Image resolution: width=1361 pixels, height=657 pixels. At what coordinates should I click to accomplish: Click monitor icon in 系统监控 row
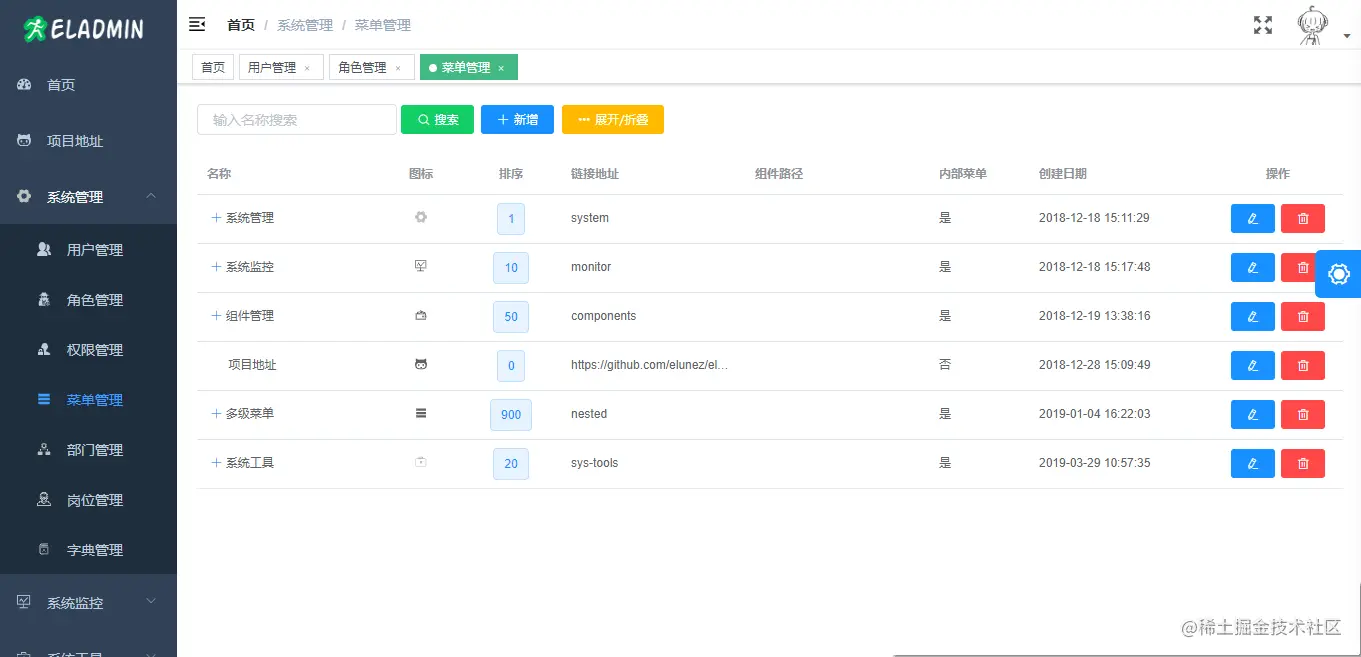point(421,266)
